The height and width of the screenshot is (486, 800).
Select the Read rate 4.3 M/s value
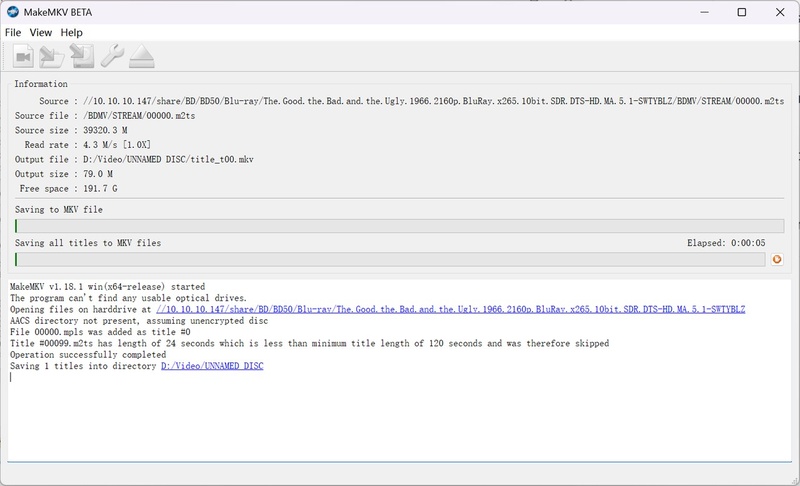click(x=117, y=145)
